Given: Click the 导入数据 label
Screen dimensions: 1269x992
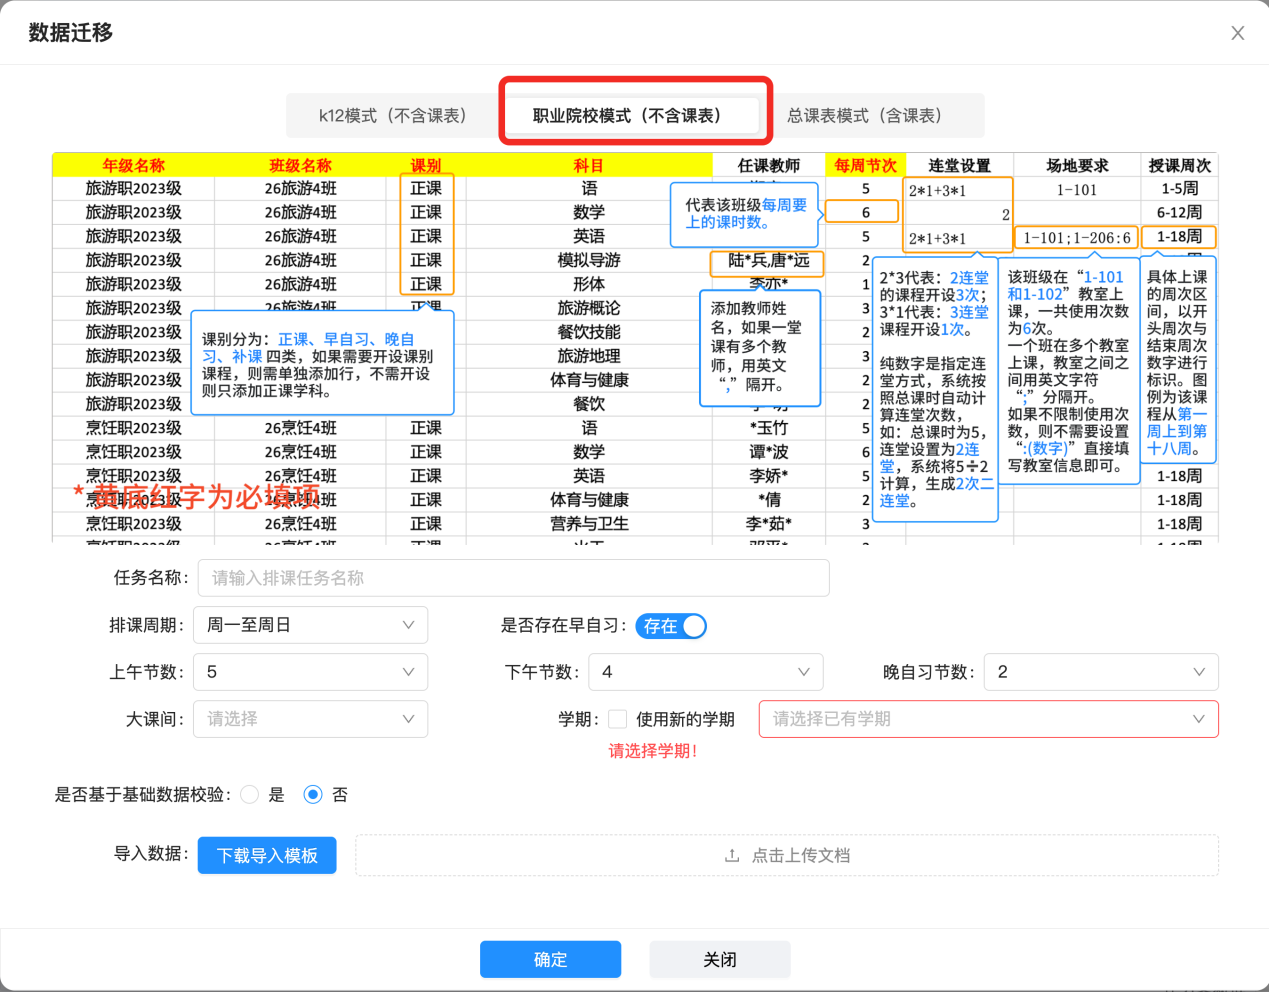Looking at the screenshot, I should click(151, 854).
